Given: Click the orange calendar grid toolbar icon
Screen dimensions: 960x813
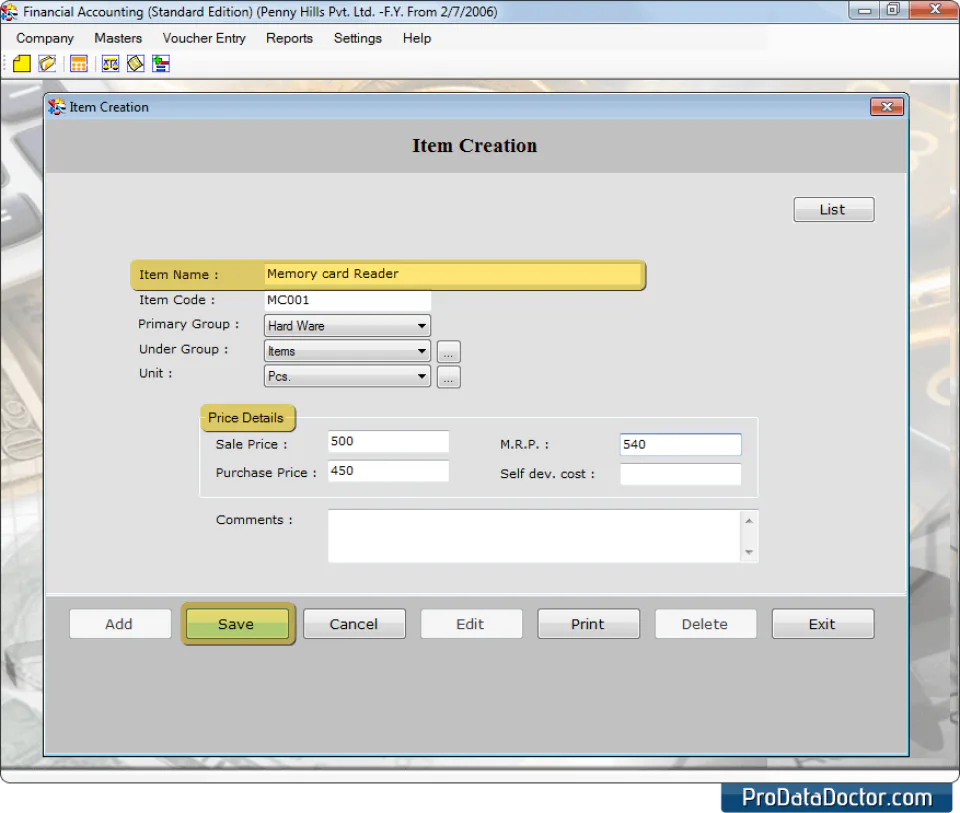Looking at the screenshot, I should click(79, 64).
